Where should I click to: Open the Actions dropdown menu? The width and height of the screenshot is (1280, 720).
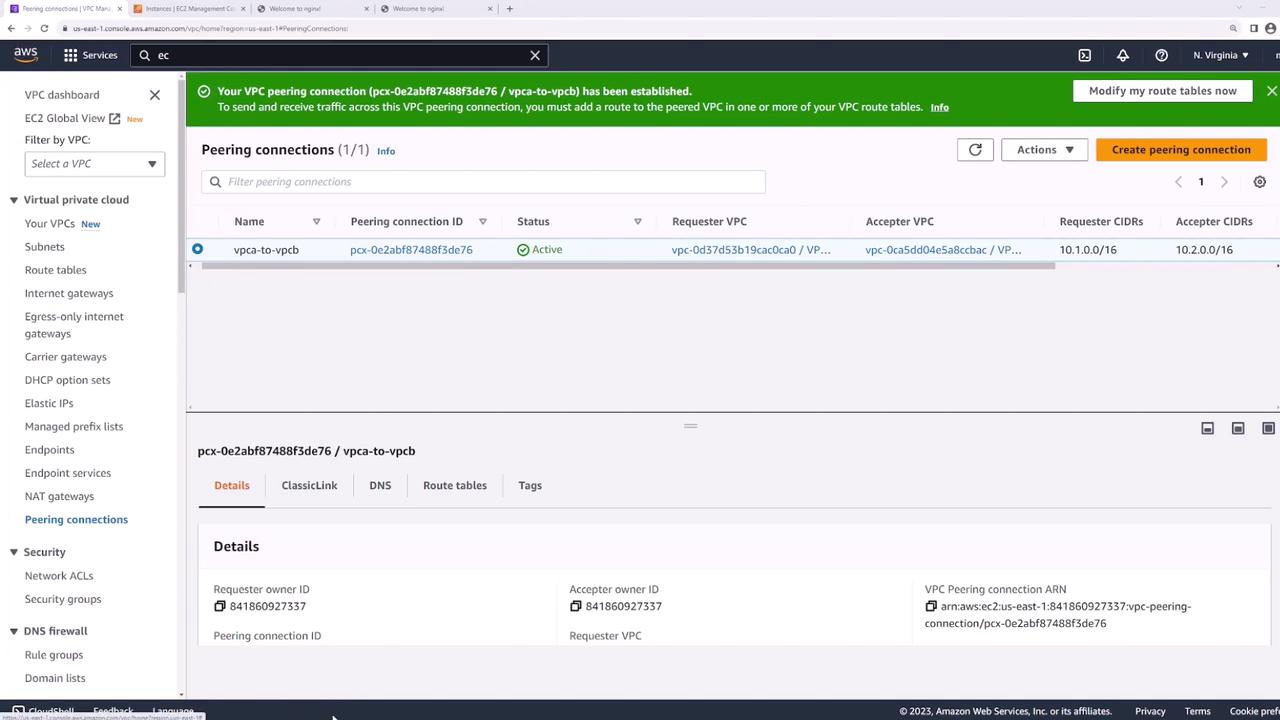coord(1045,150)
